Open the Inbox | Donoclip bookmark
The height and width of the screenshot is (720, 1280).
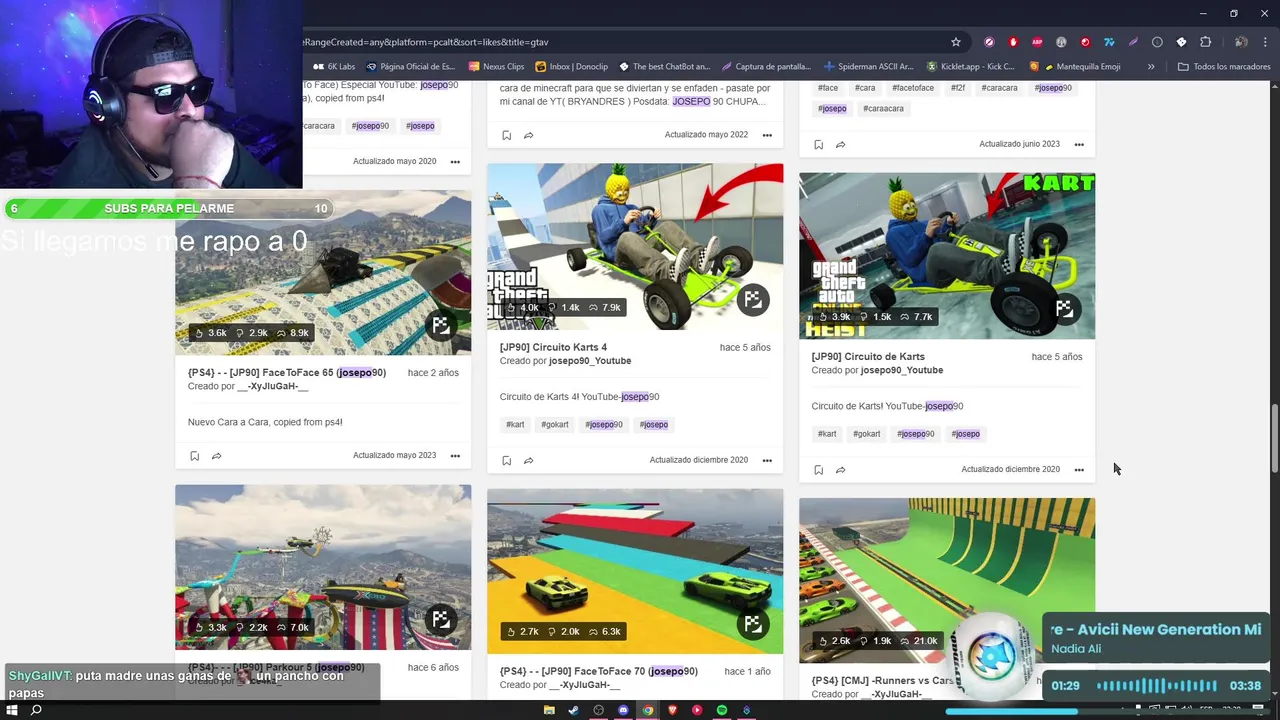(x=571, y=67)
